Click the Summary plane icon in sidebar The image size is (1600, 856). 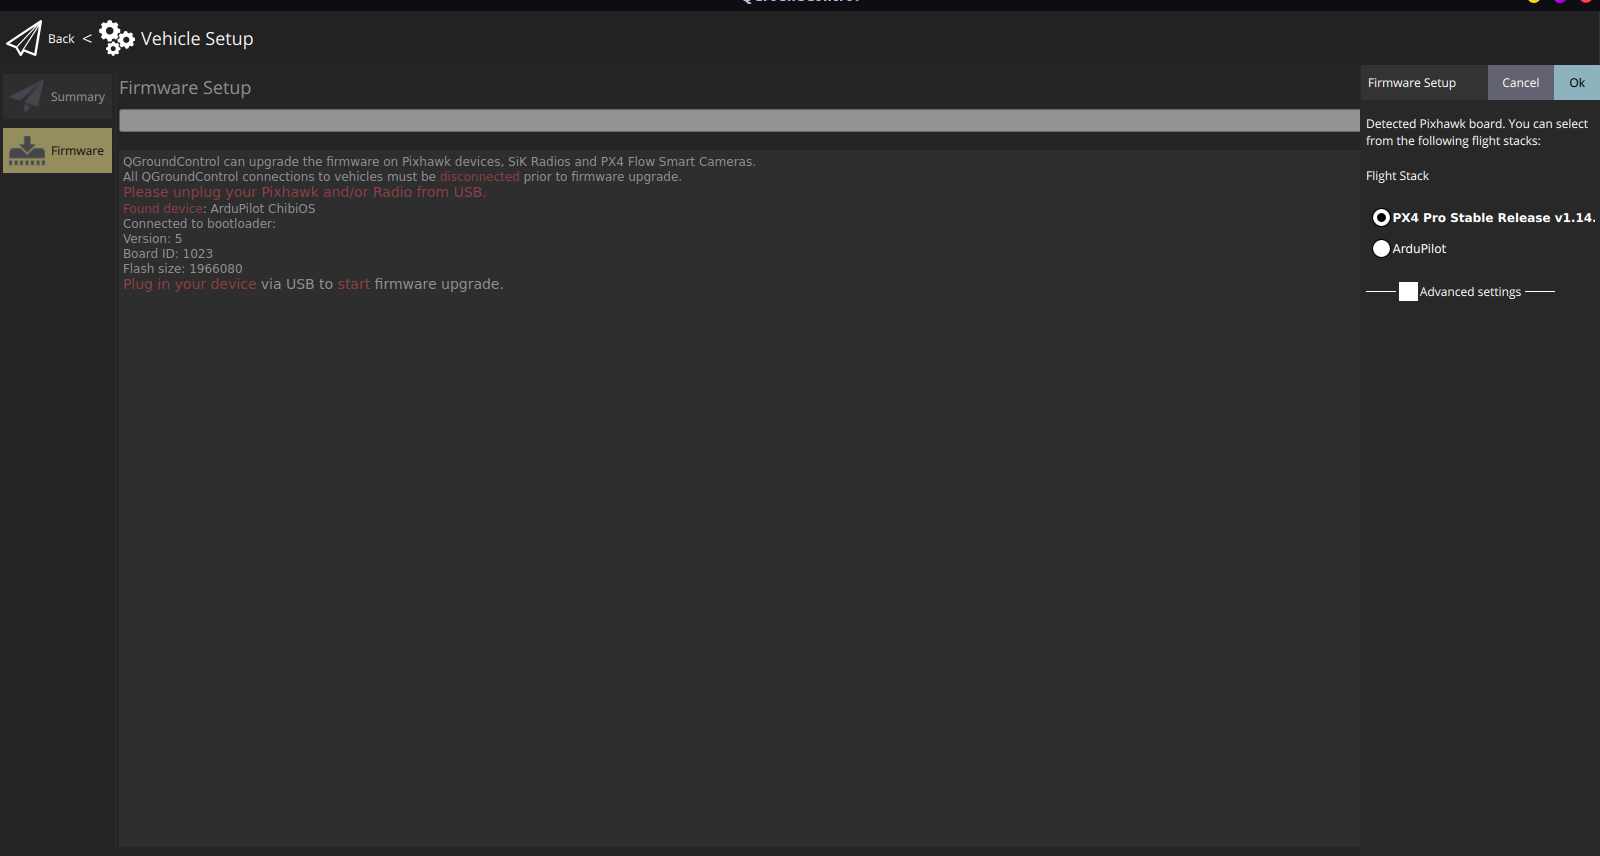click(x=27, y=97)
